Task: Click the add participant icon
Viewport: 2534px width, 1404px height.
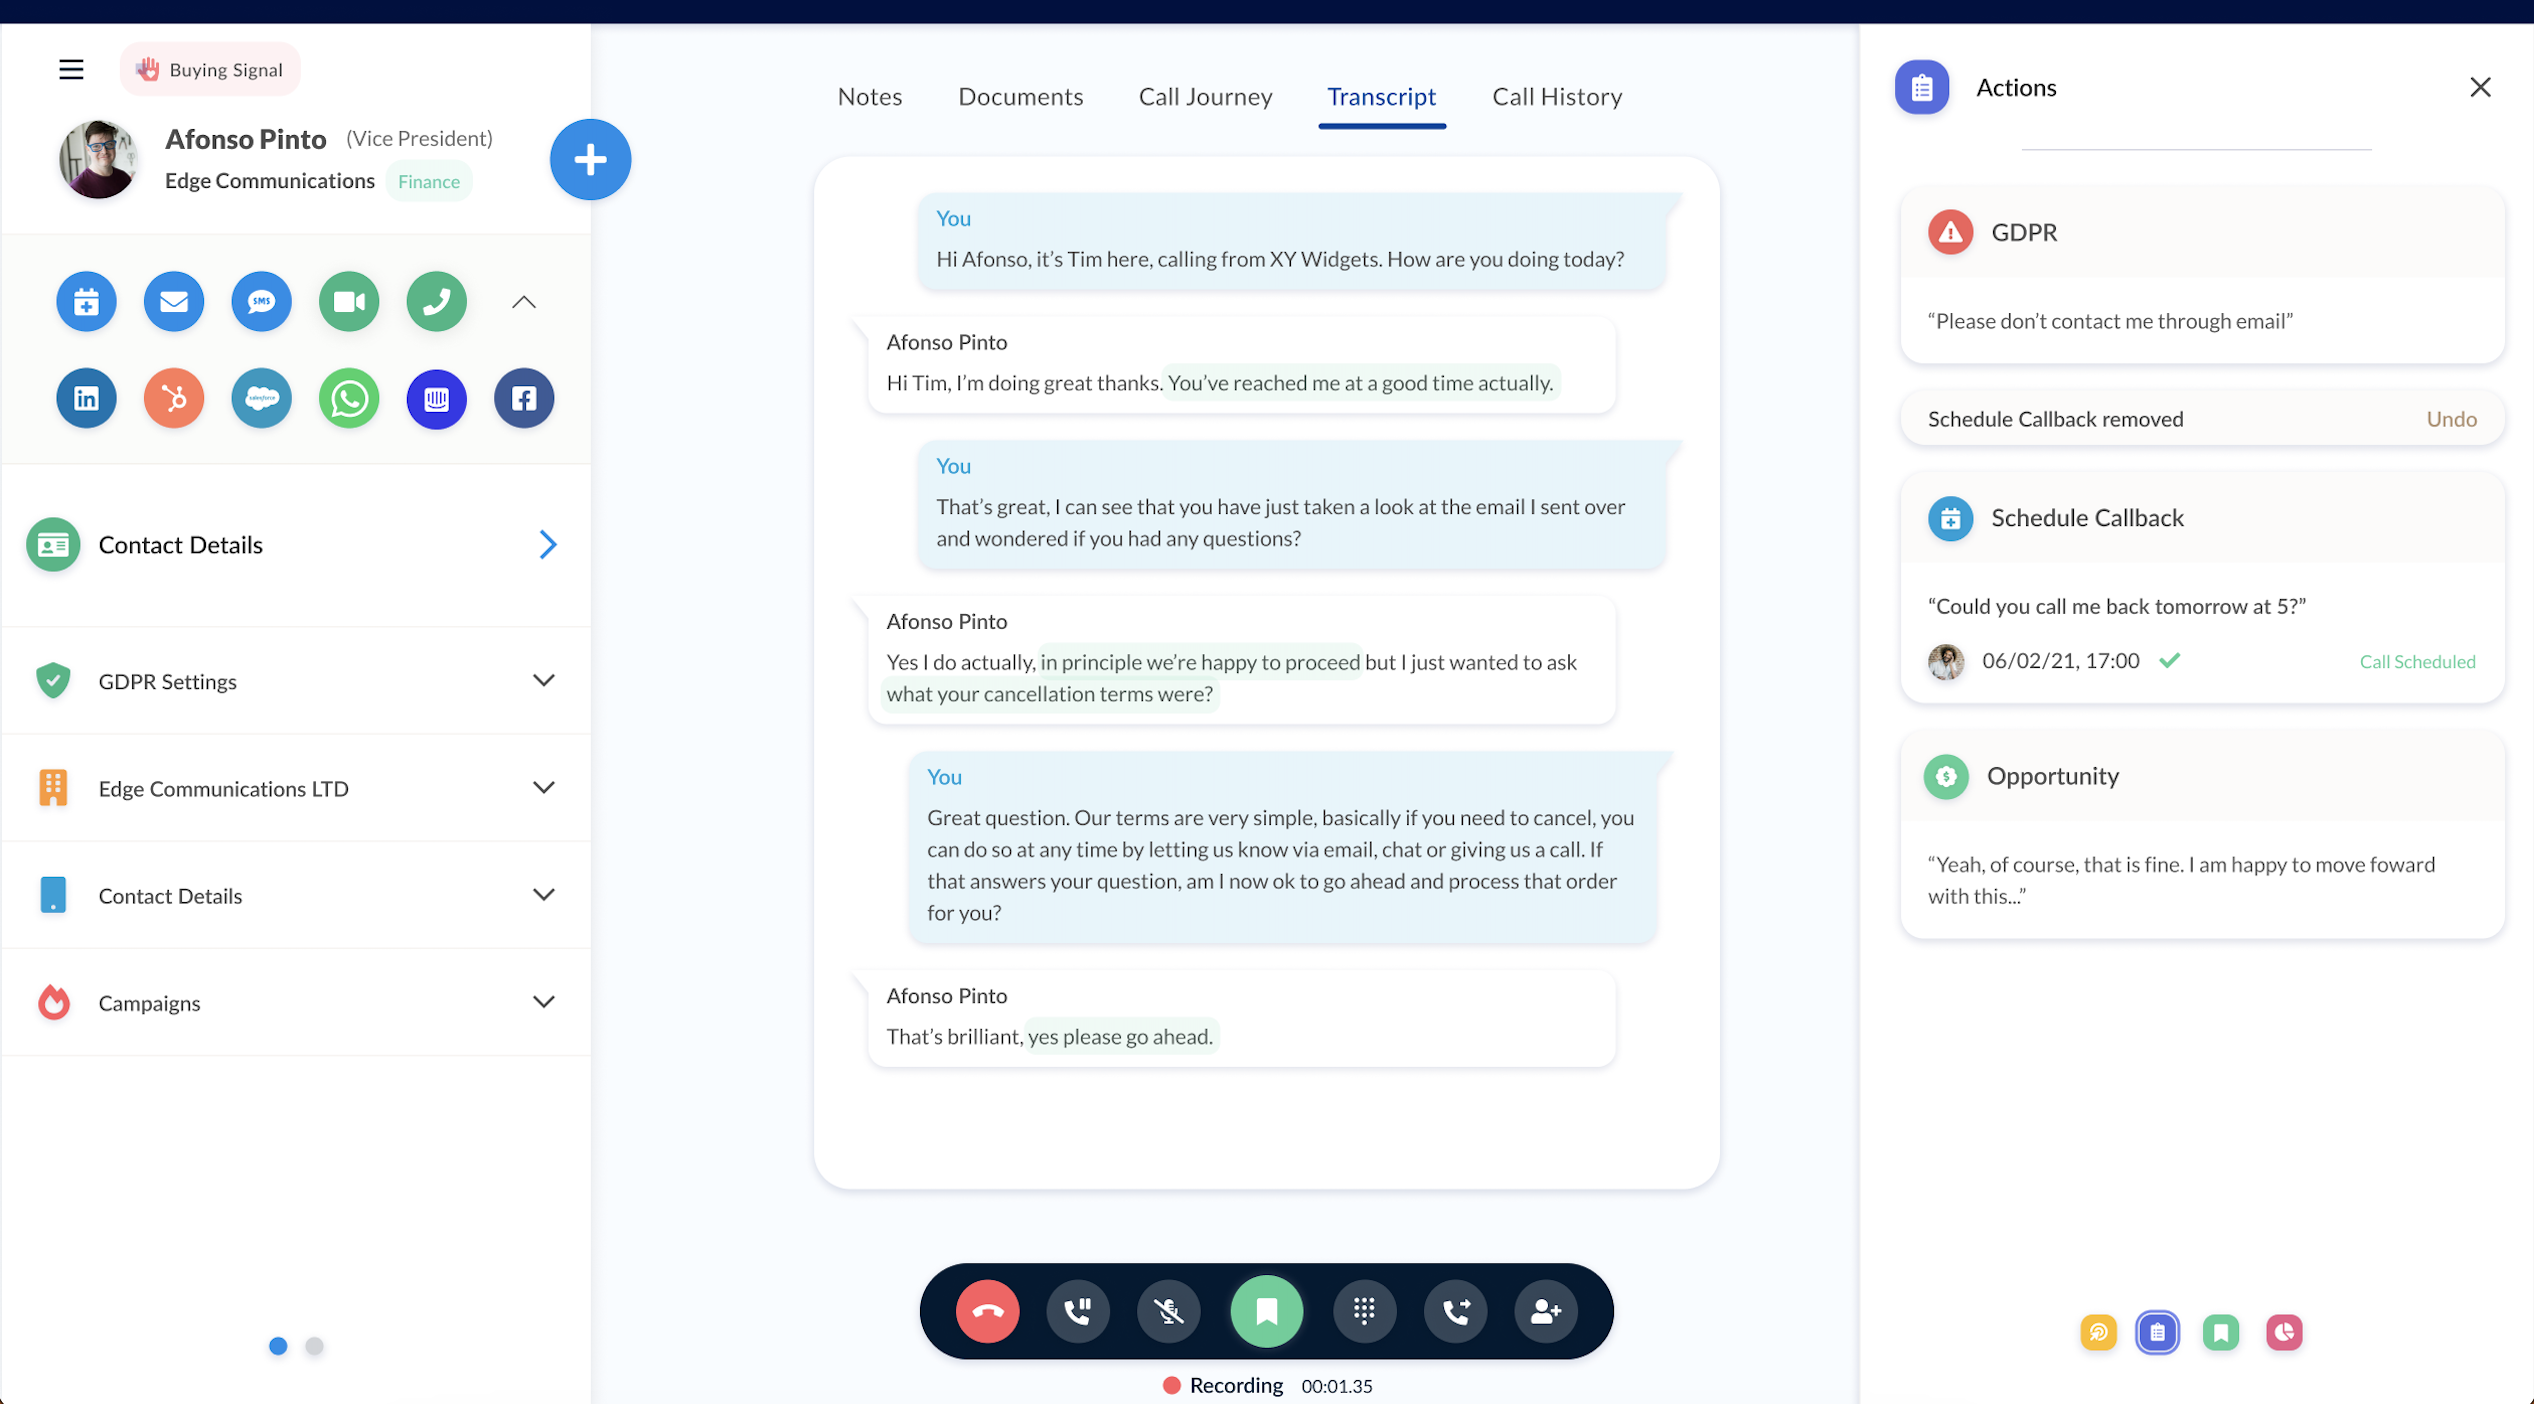Action: [1546, 1311]
